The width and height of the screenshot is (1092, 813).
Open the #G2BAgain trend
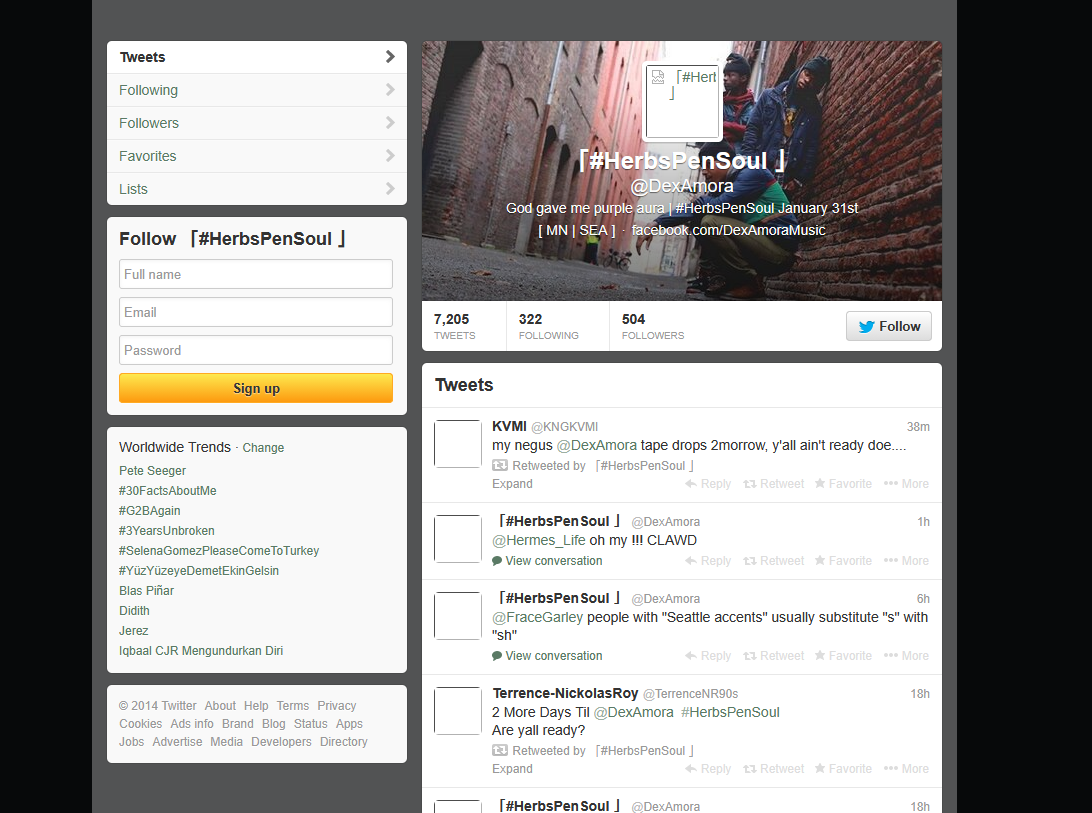[150, 511]
